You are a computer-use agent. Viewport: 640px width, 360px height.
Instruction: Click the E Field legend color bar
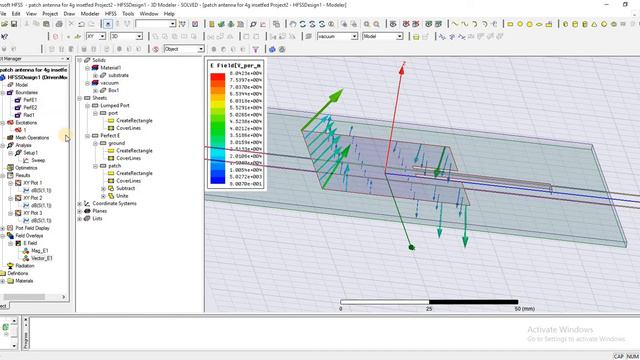click(x=218, y=129)
